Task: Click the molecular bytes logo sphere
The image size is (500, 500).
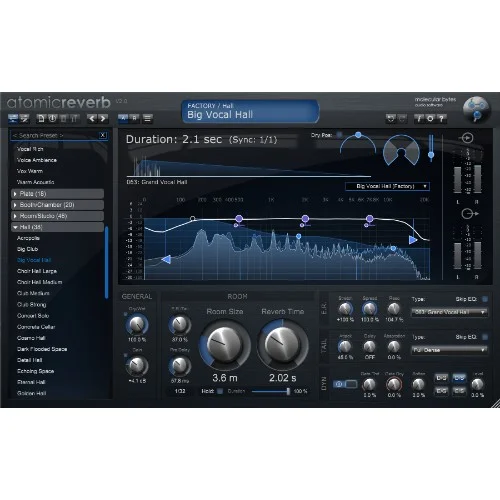Action: [x=476, y=109]
